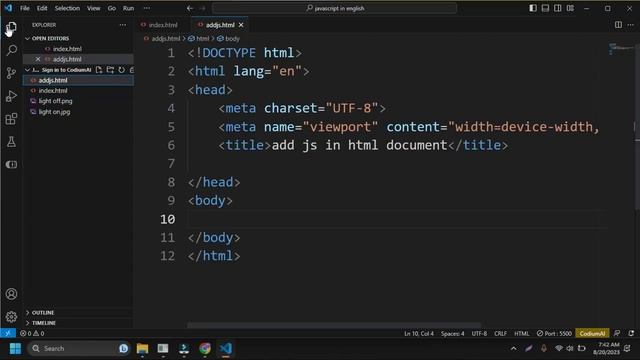The width and height of the screenshot is (640, 360).
Task: Collapse the project folder section
Action: (27, 70)
